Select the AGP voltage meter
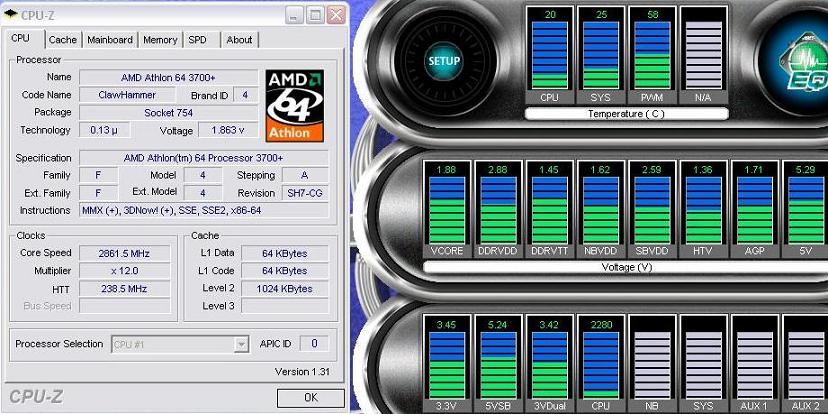 pyautogui.click(x=753, y=210)
